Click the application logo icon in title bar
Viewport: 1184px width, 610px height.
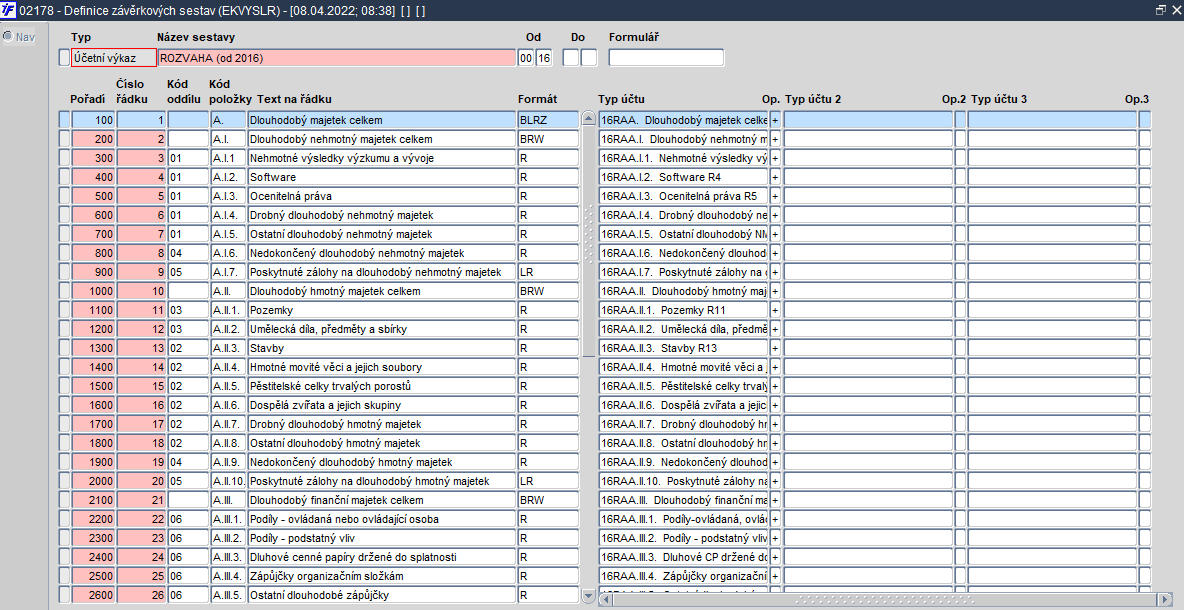click(8, 10)
